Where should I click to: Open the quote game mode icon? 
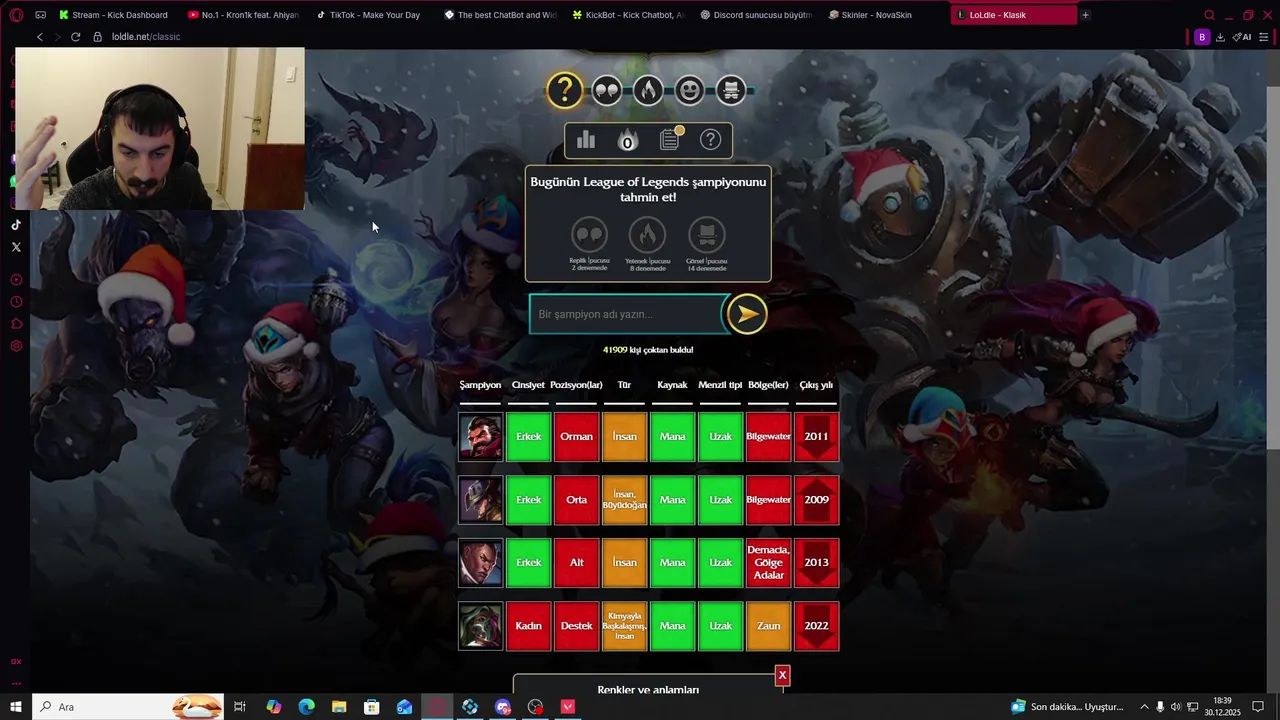(607, 91)
